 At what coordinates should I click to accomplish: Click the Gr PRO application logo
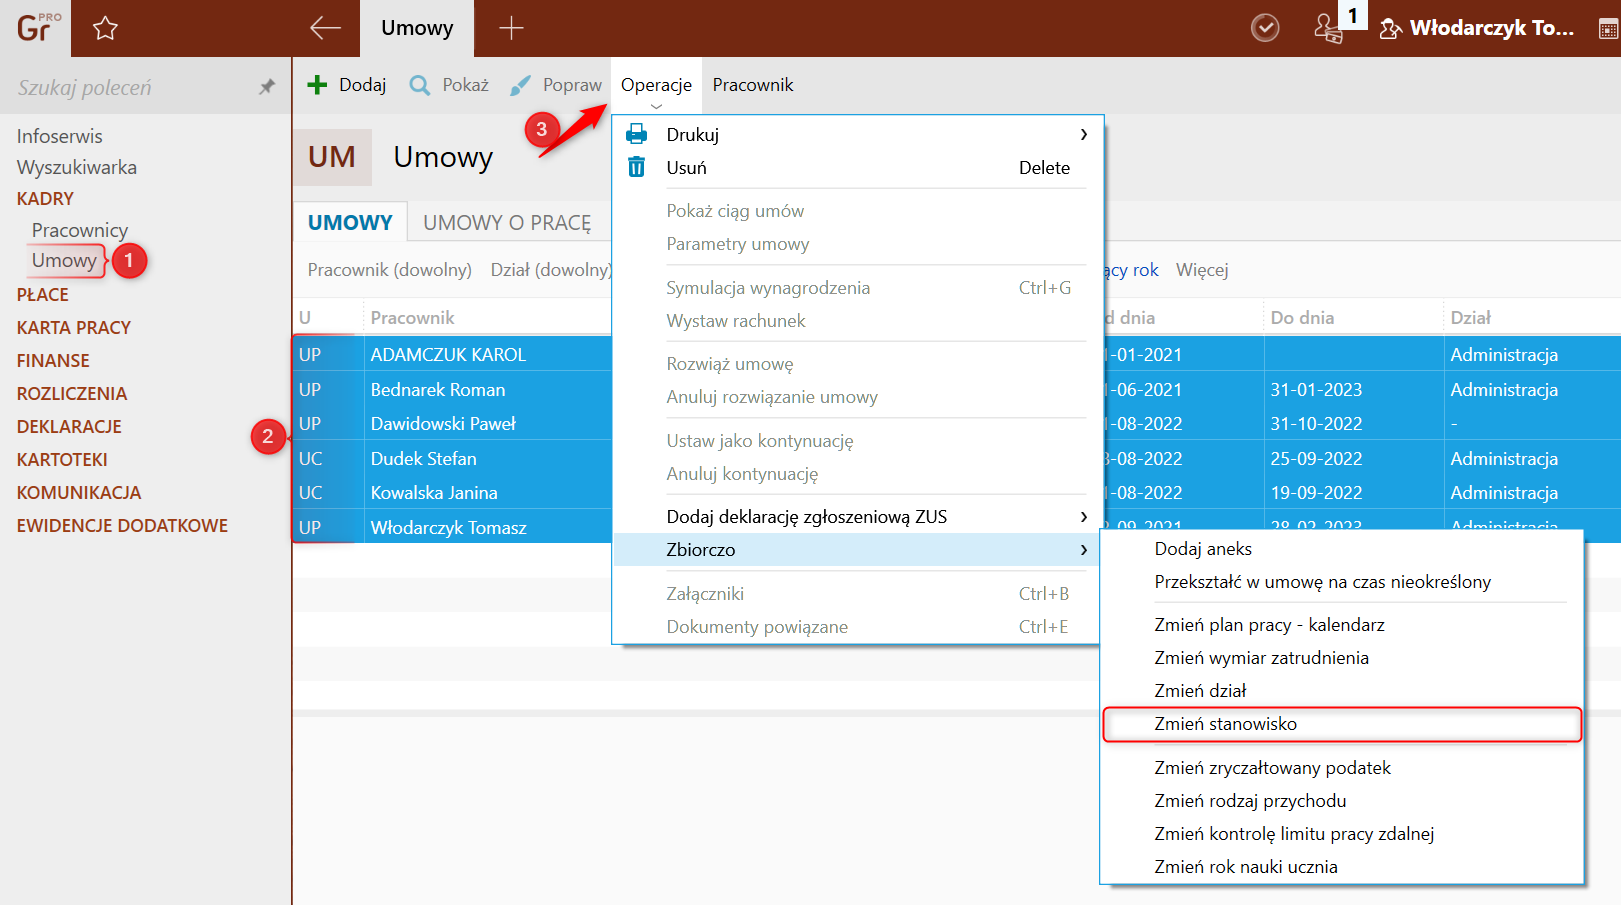click(x=37, y=27)
